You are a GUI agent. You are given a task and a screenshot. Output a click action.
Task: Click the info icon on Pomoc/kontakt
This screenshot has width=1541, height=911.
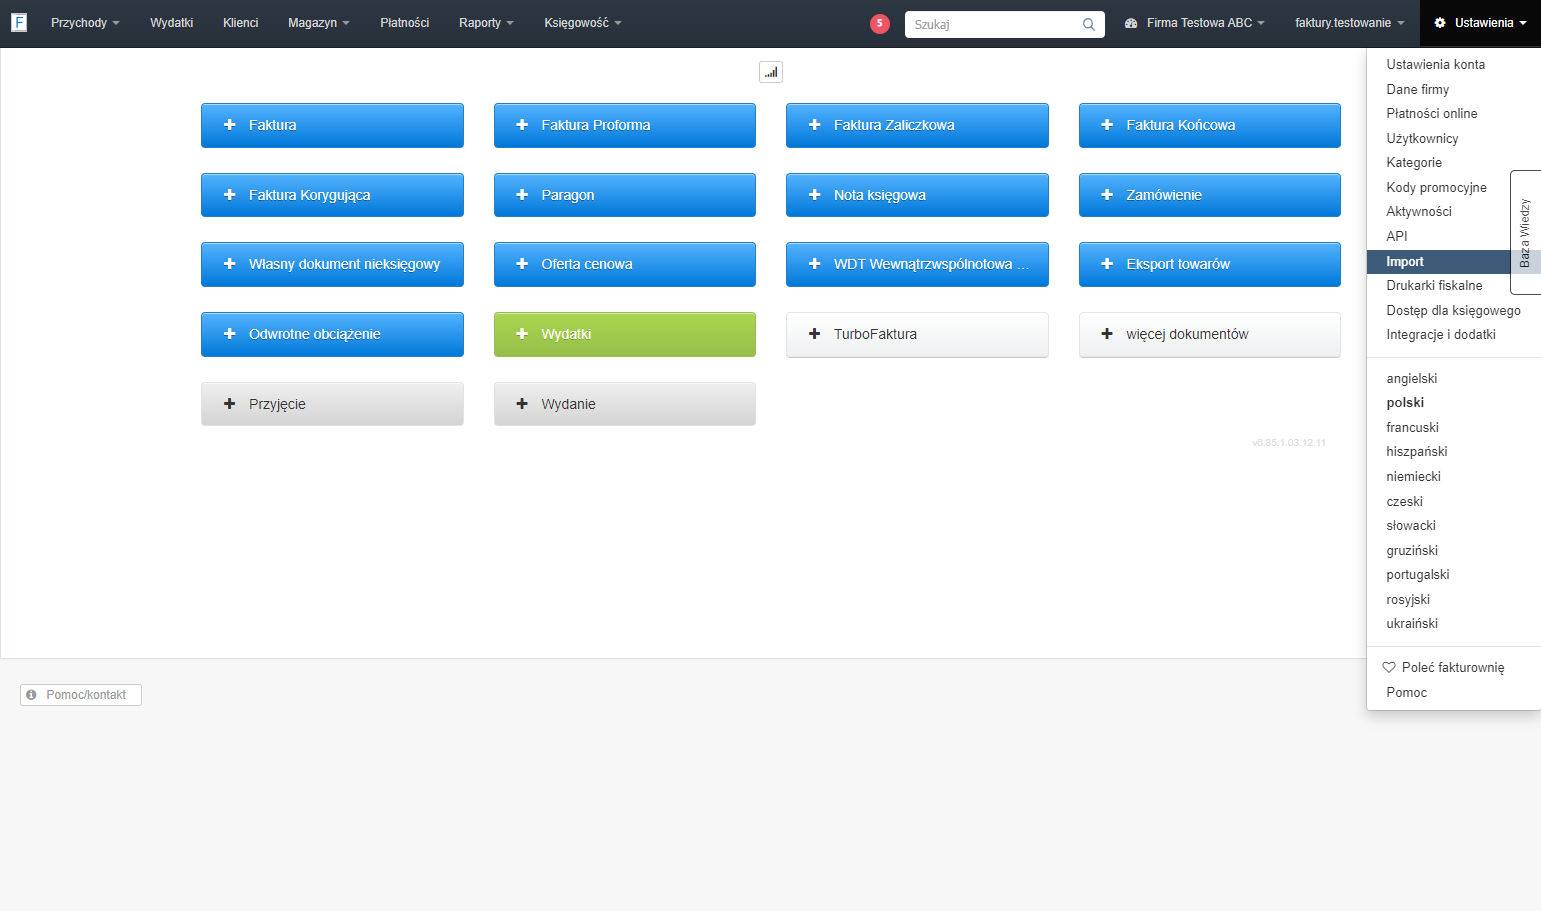(31, 694)
